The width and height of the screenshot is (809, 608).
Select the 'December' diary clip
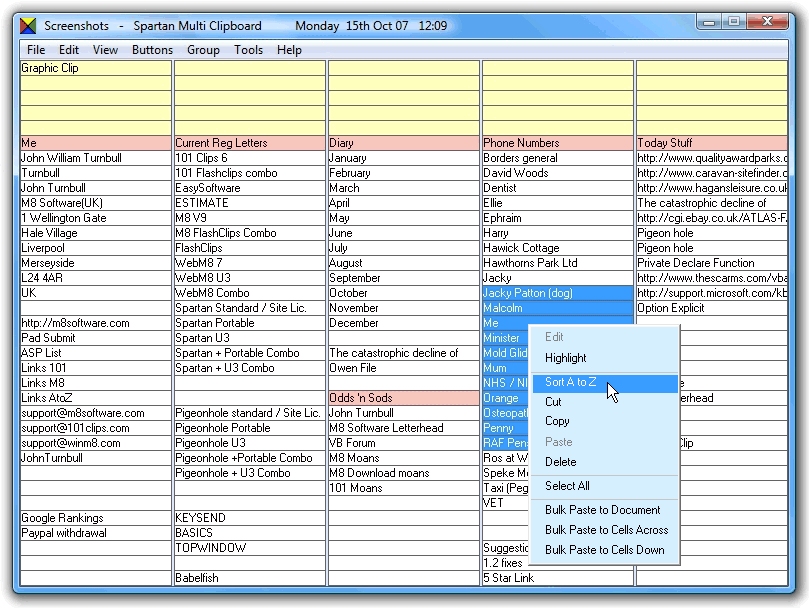coord(403,323)
